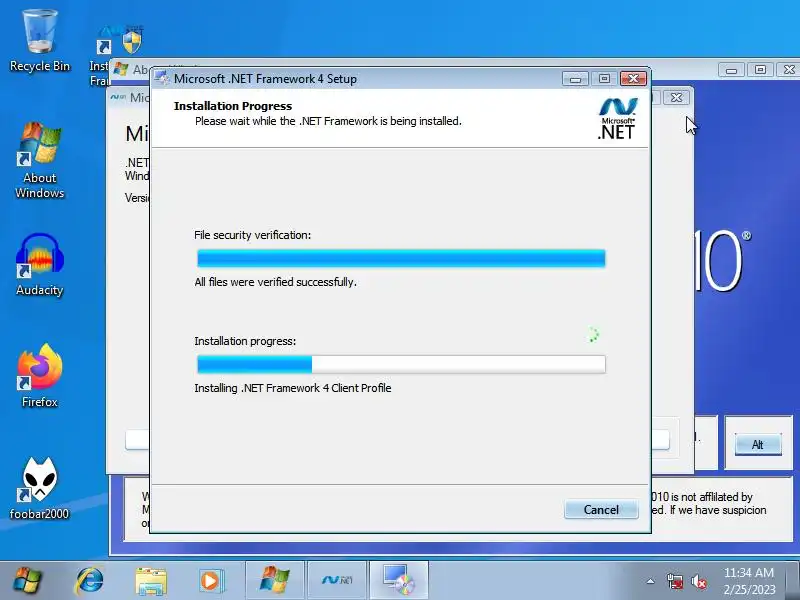Open Windows Media Player taskbar icon
The width and height of the screenshot is (800, 600).
(210, 581)
